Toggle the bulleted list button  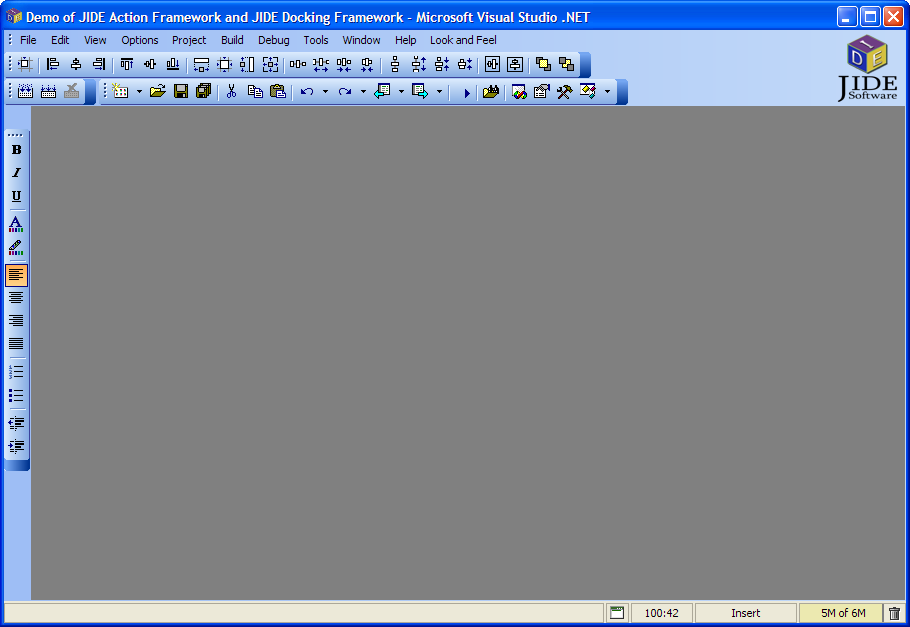[16, 395]
